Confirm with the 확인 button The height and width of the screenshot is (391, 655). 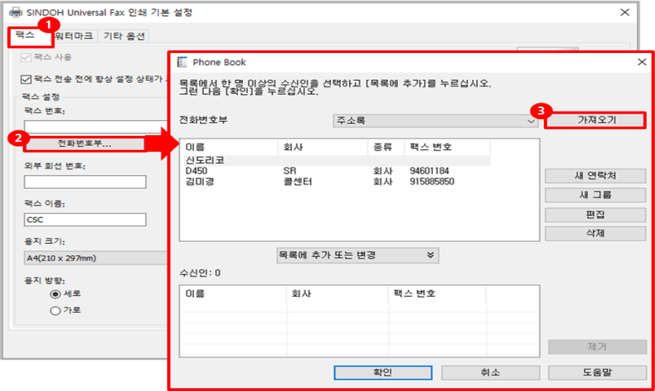[383, 373]
